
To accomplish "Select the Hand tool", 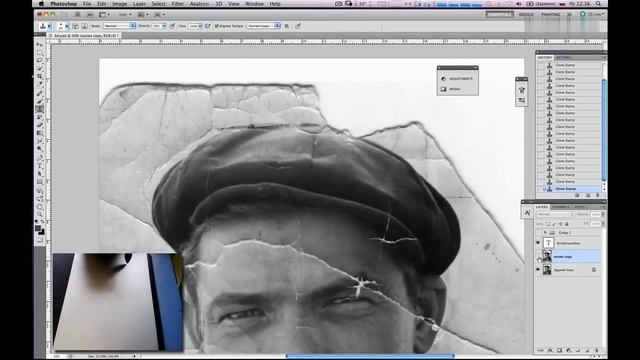I will pyautogui.click(x=40, y=207).
